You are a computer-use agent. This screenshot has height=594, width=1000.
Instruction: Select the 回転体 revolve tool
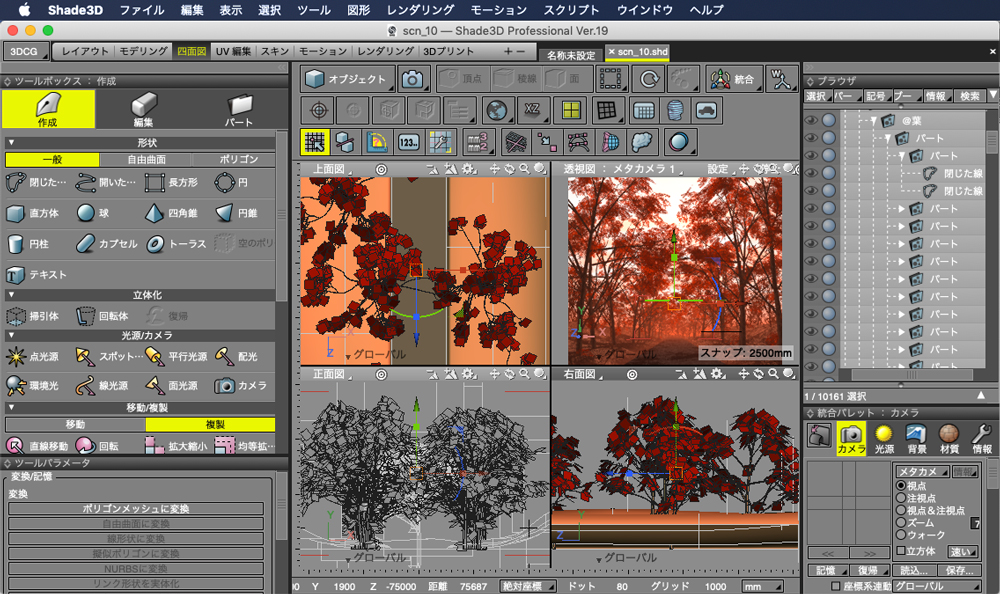click(102, 316)
